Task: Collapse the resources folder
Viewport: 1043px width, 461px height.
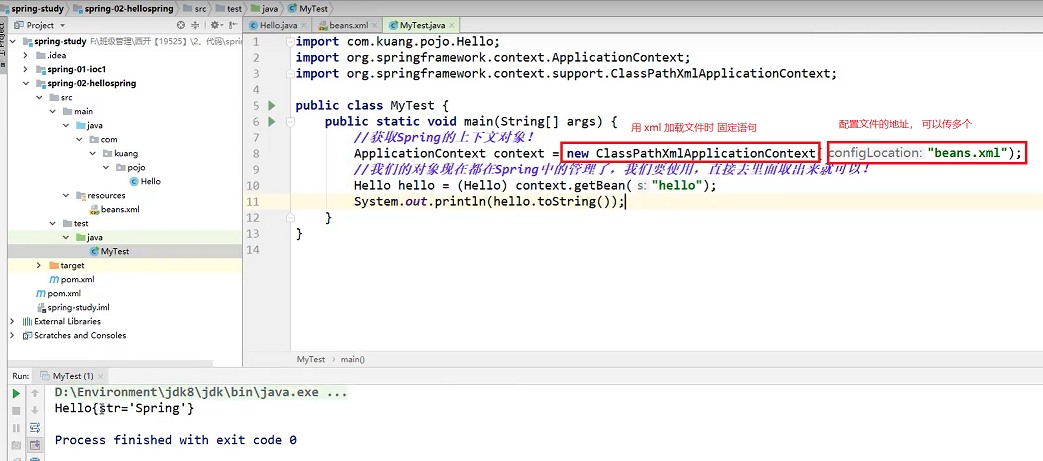Action: (66, 196)
